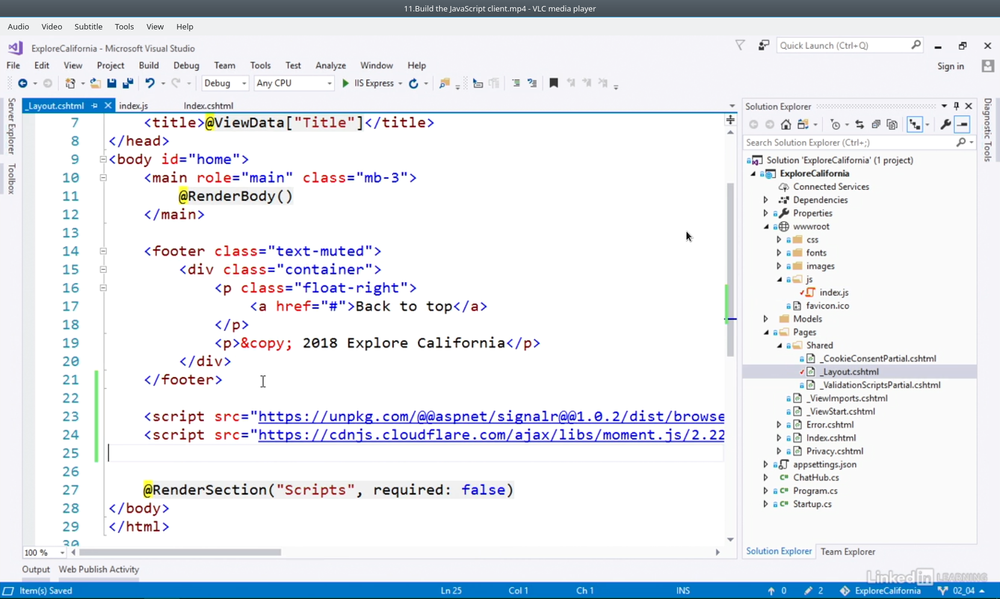The image size is (1000, 599).
Task: Start debugging with the green IIS Express play icon
Action: 346,84
